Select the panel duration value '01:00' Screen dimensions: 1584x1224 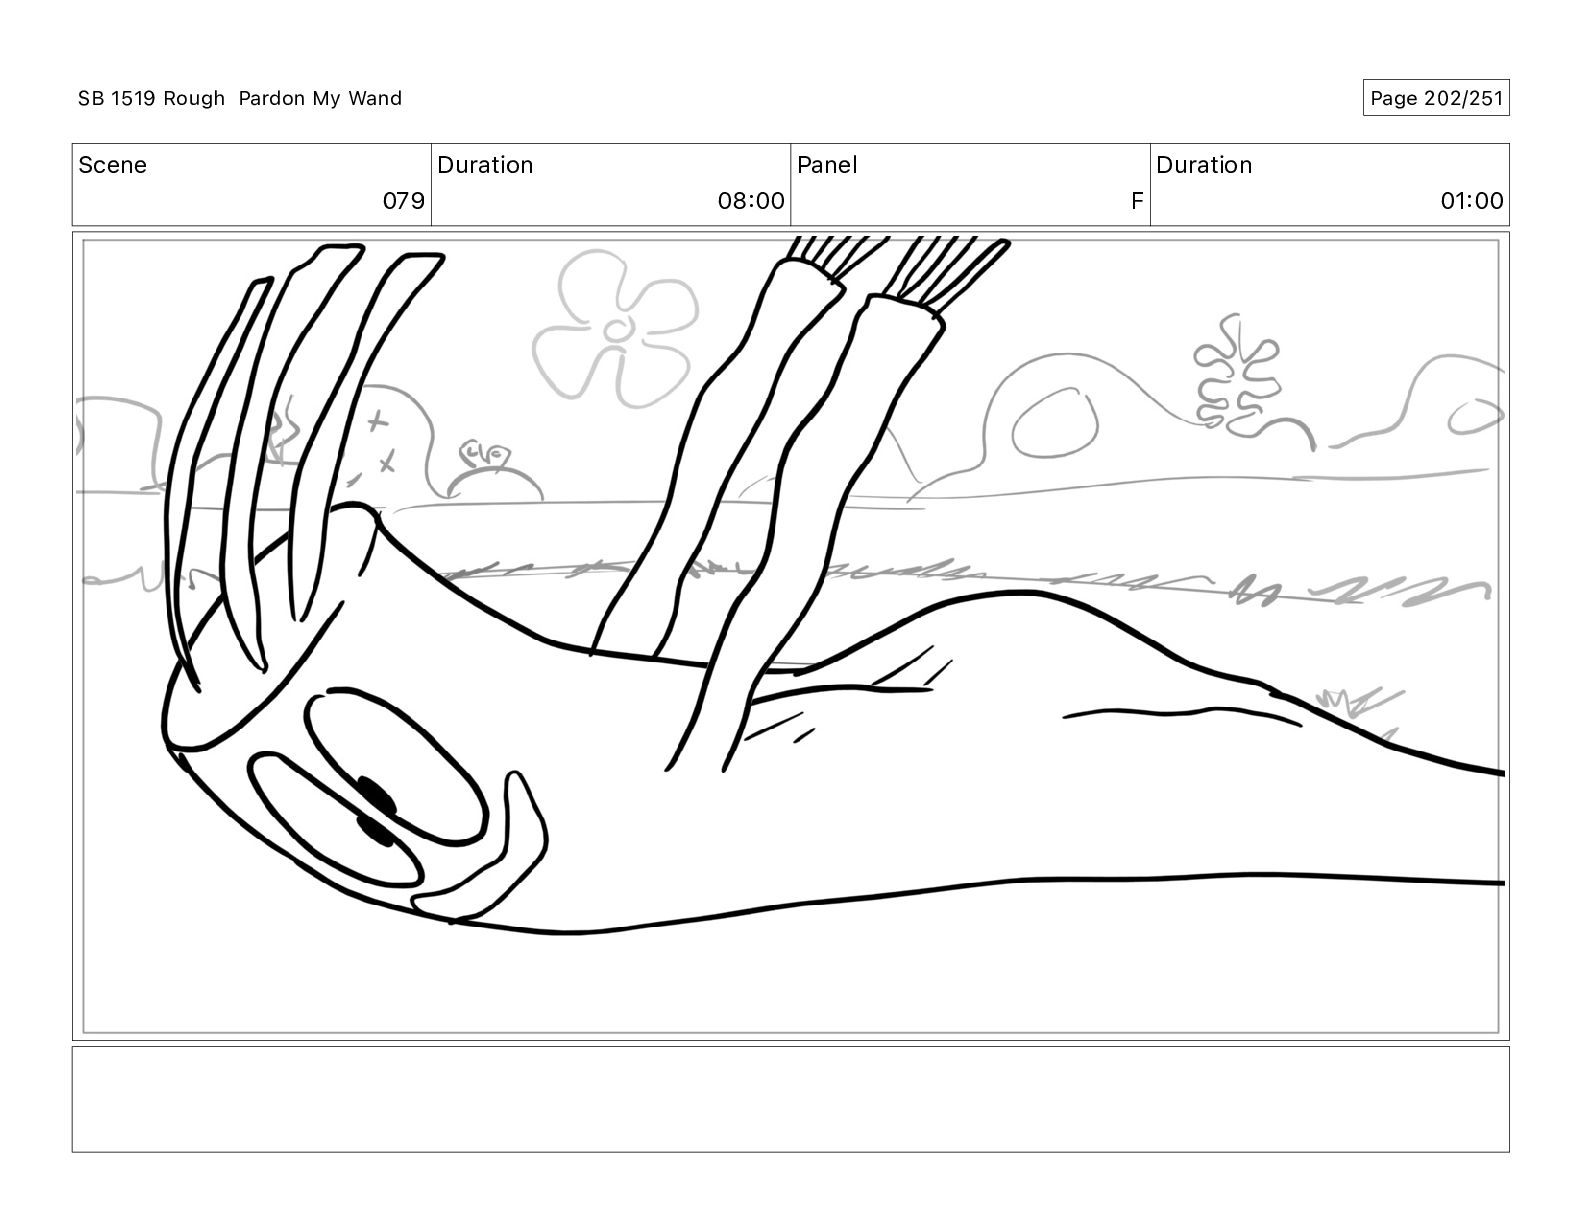[1472, 201]
